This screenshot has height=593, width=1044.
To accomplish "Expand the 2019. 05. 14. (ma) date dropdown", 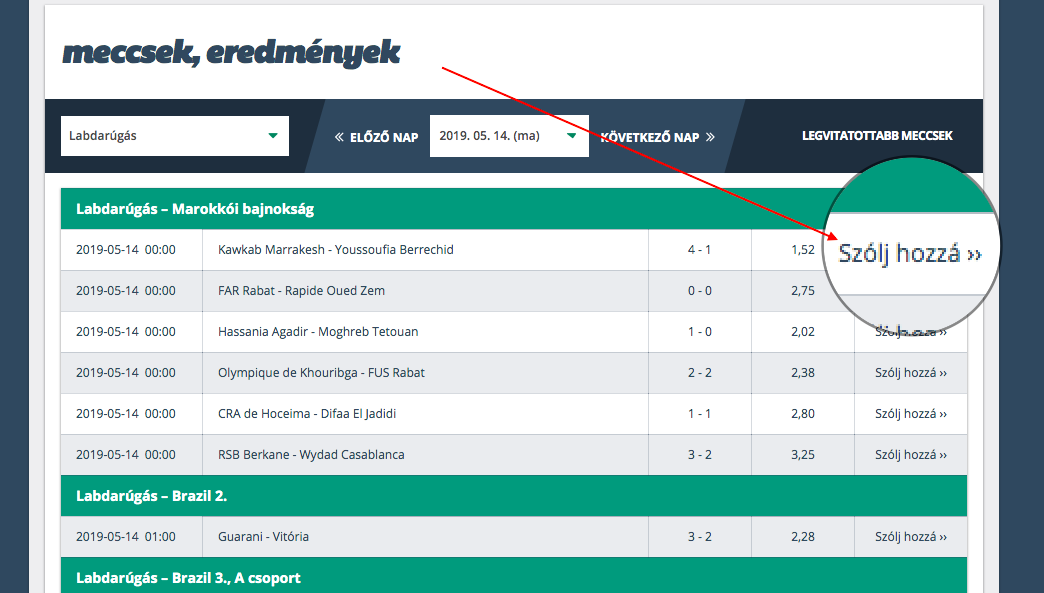I will [509, 136].
